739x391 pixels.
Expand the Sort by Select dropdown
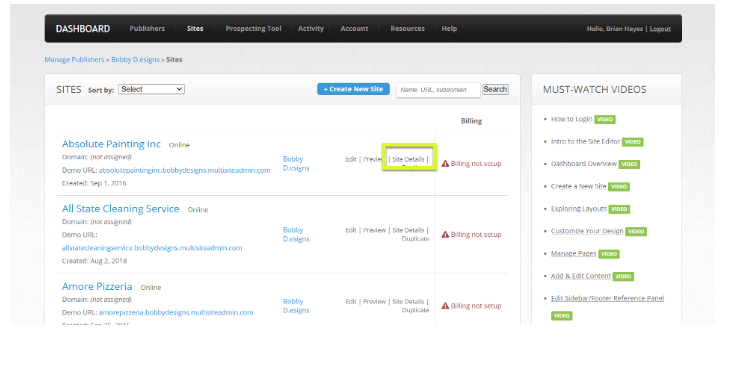(x=151, y=89)
